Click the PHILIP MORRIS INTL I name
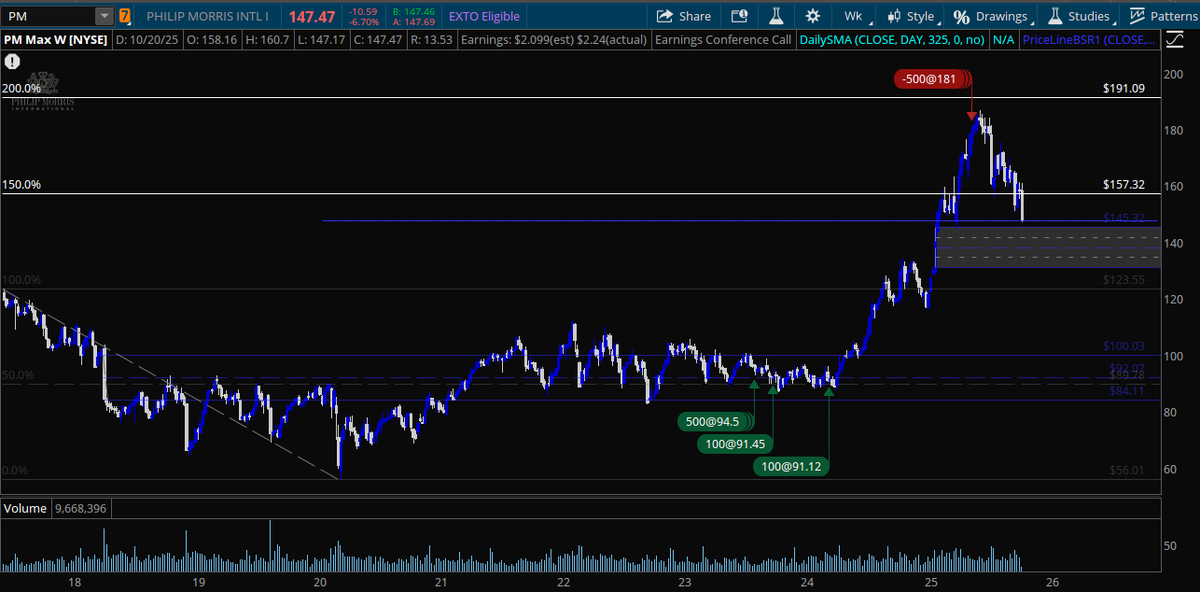Viewport: 1200px width, 592px height. click(207, 16)
